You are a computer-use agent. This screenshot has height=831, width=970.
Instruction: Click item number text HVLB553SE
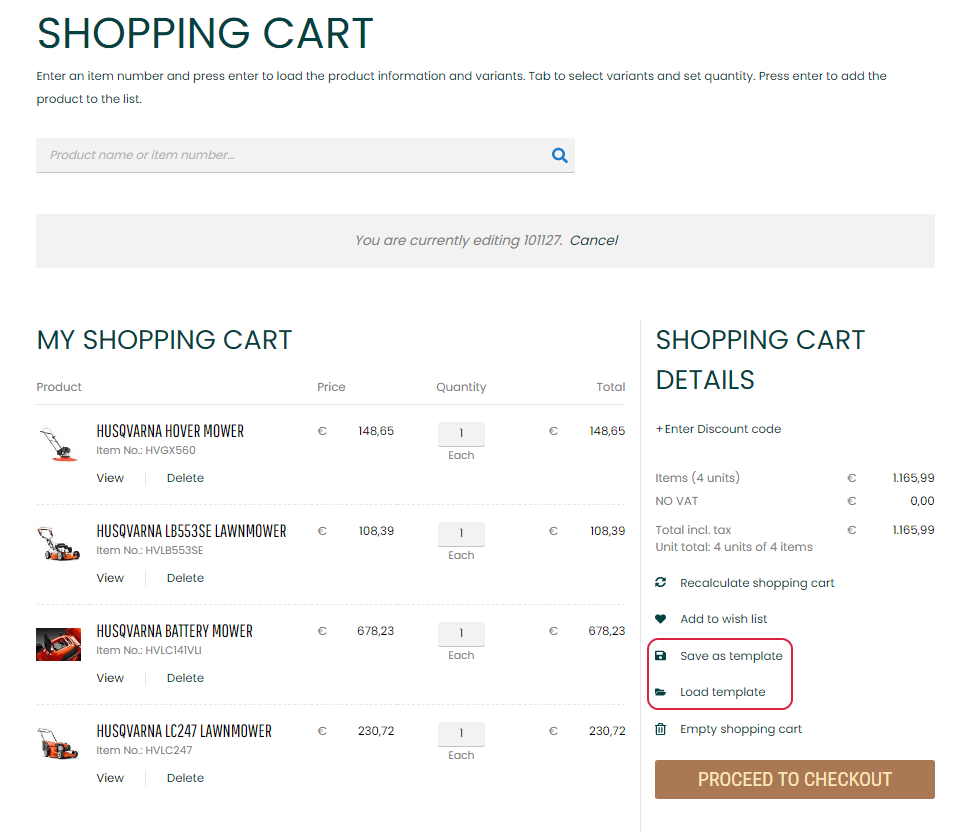pos(174,551)
